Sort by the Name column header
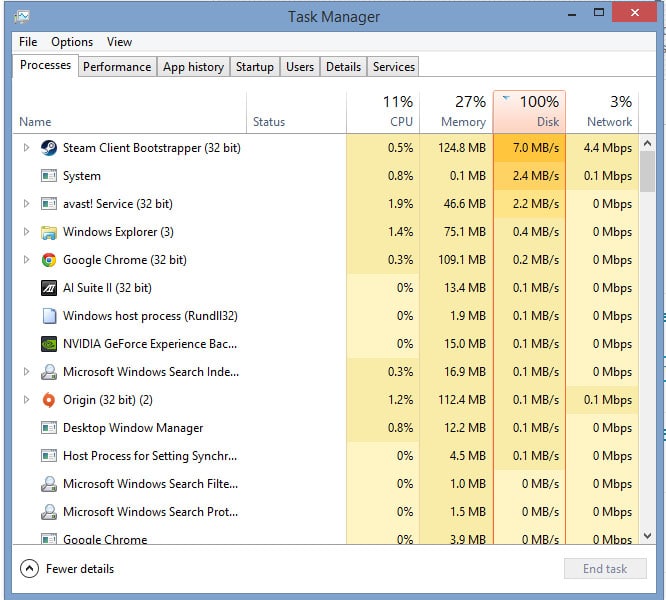 tap(130, 112)
